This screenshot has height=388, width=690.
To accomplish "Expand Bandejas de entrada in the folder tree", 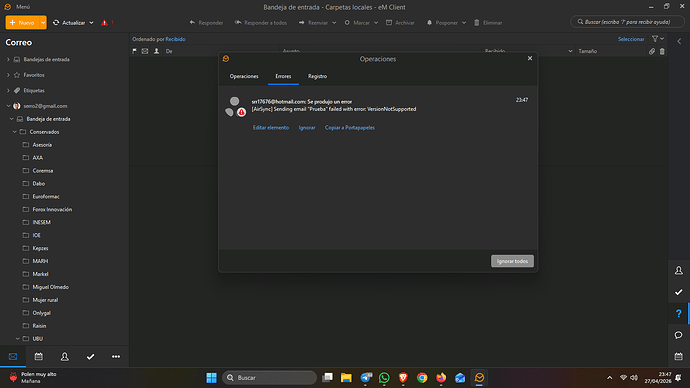I will point(8,59).
